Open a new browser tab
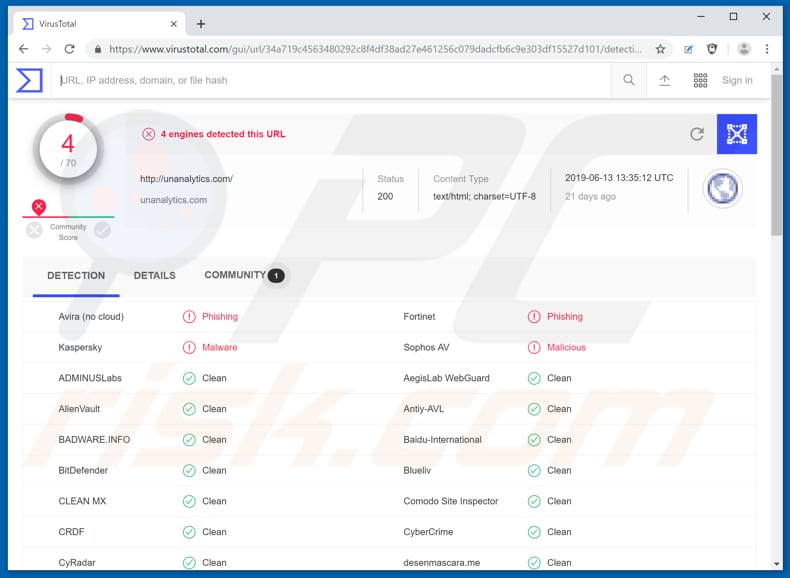The image size is (790, 578). click(x=201, y=24)
